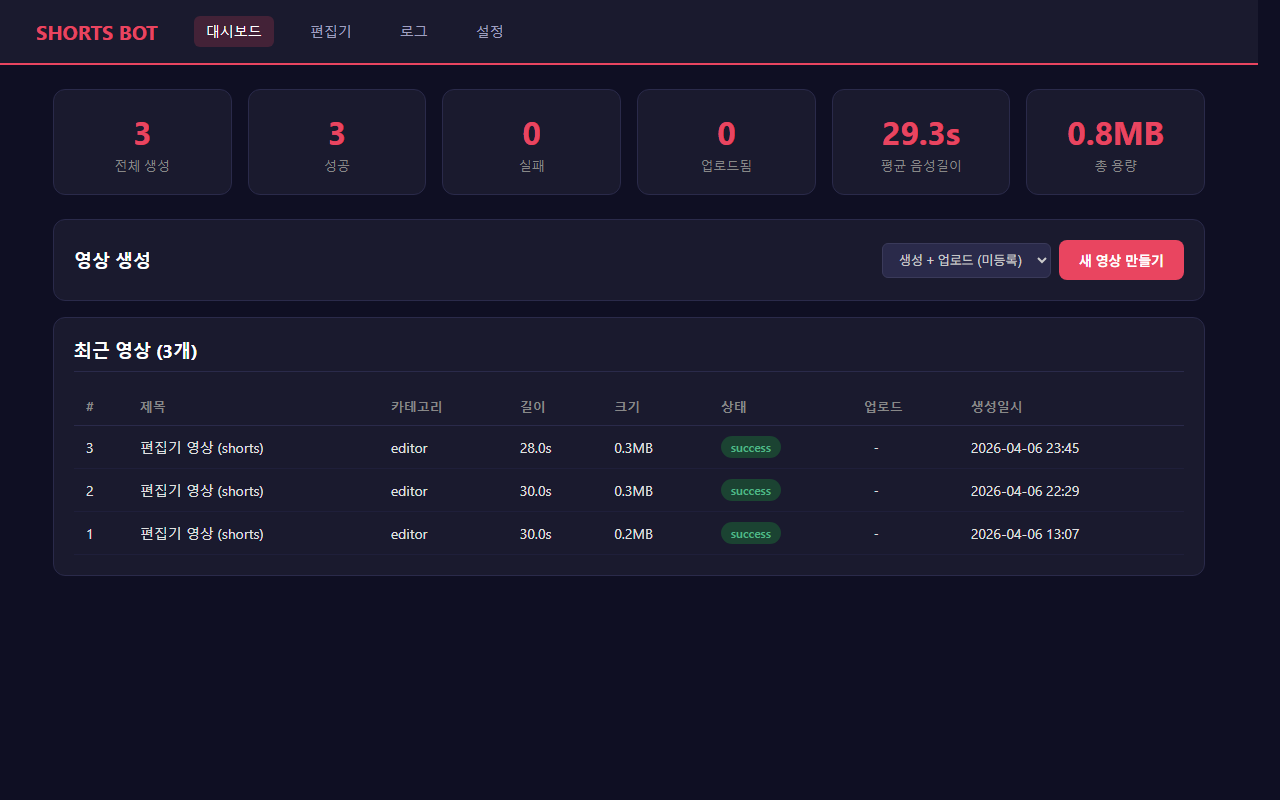The image size is (1280, 800).
Task: Click the 0.3MB size in row 3
Action: (634, 448)
